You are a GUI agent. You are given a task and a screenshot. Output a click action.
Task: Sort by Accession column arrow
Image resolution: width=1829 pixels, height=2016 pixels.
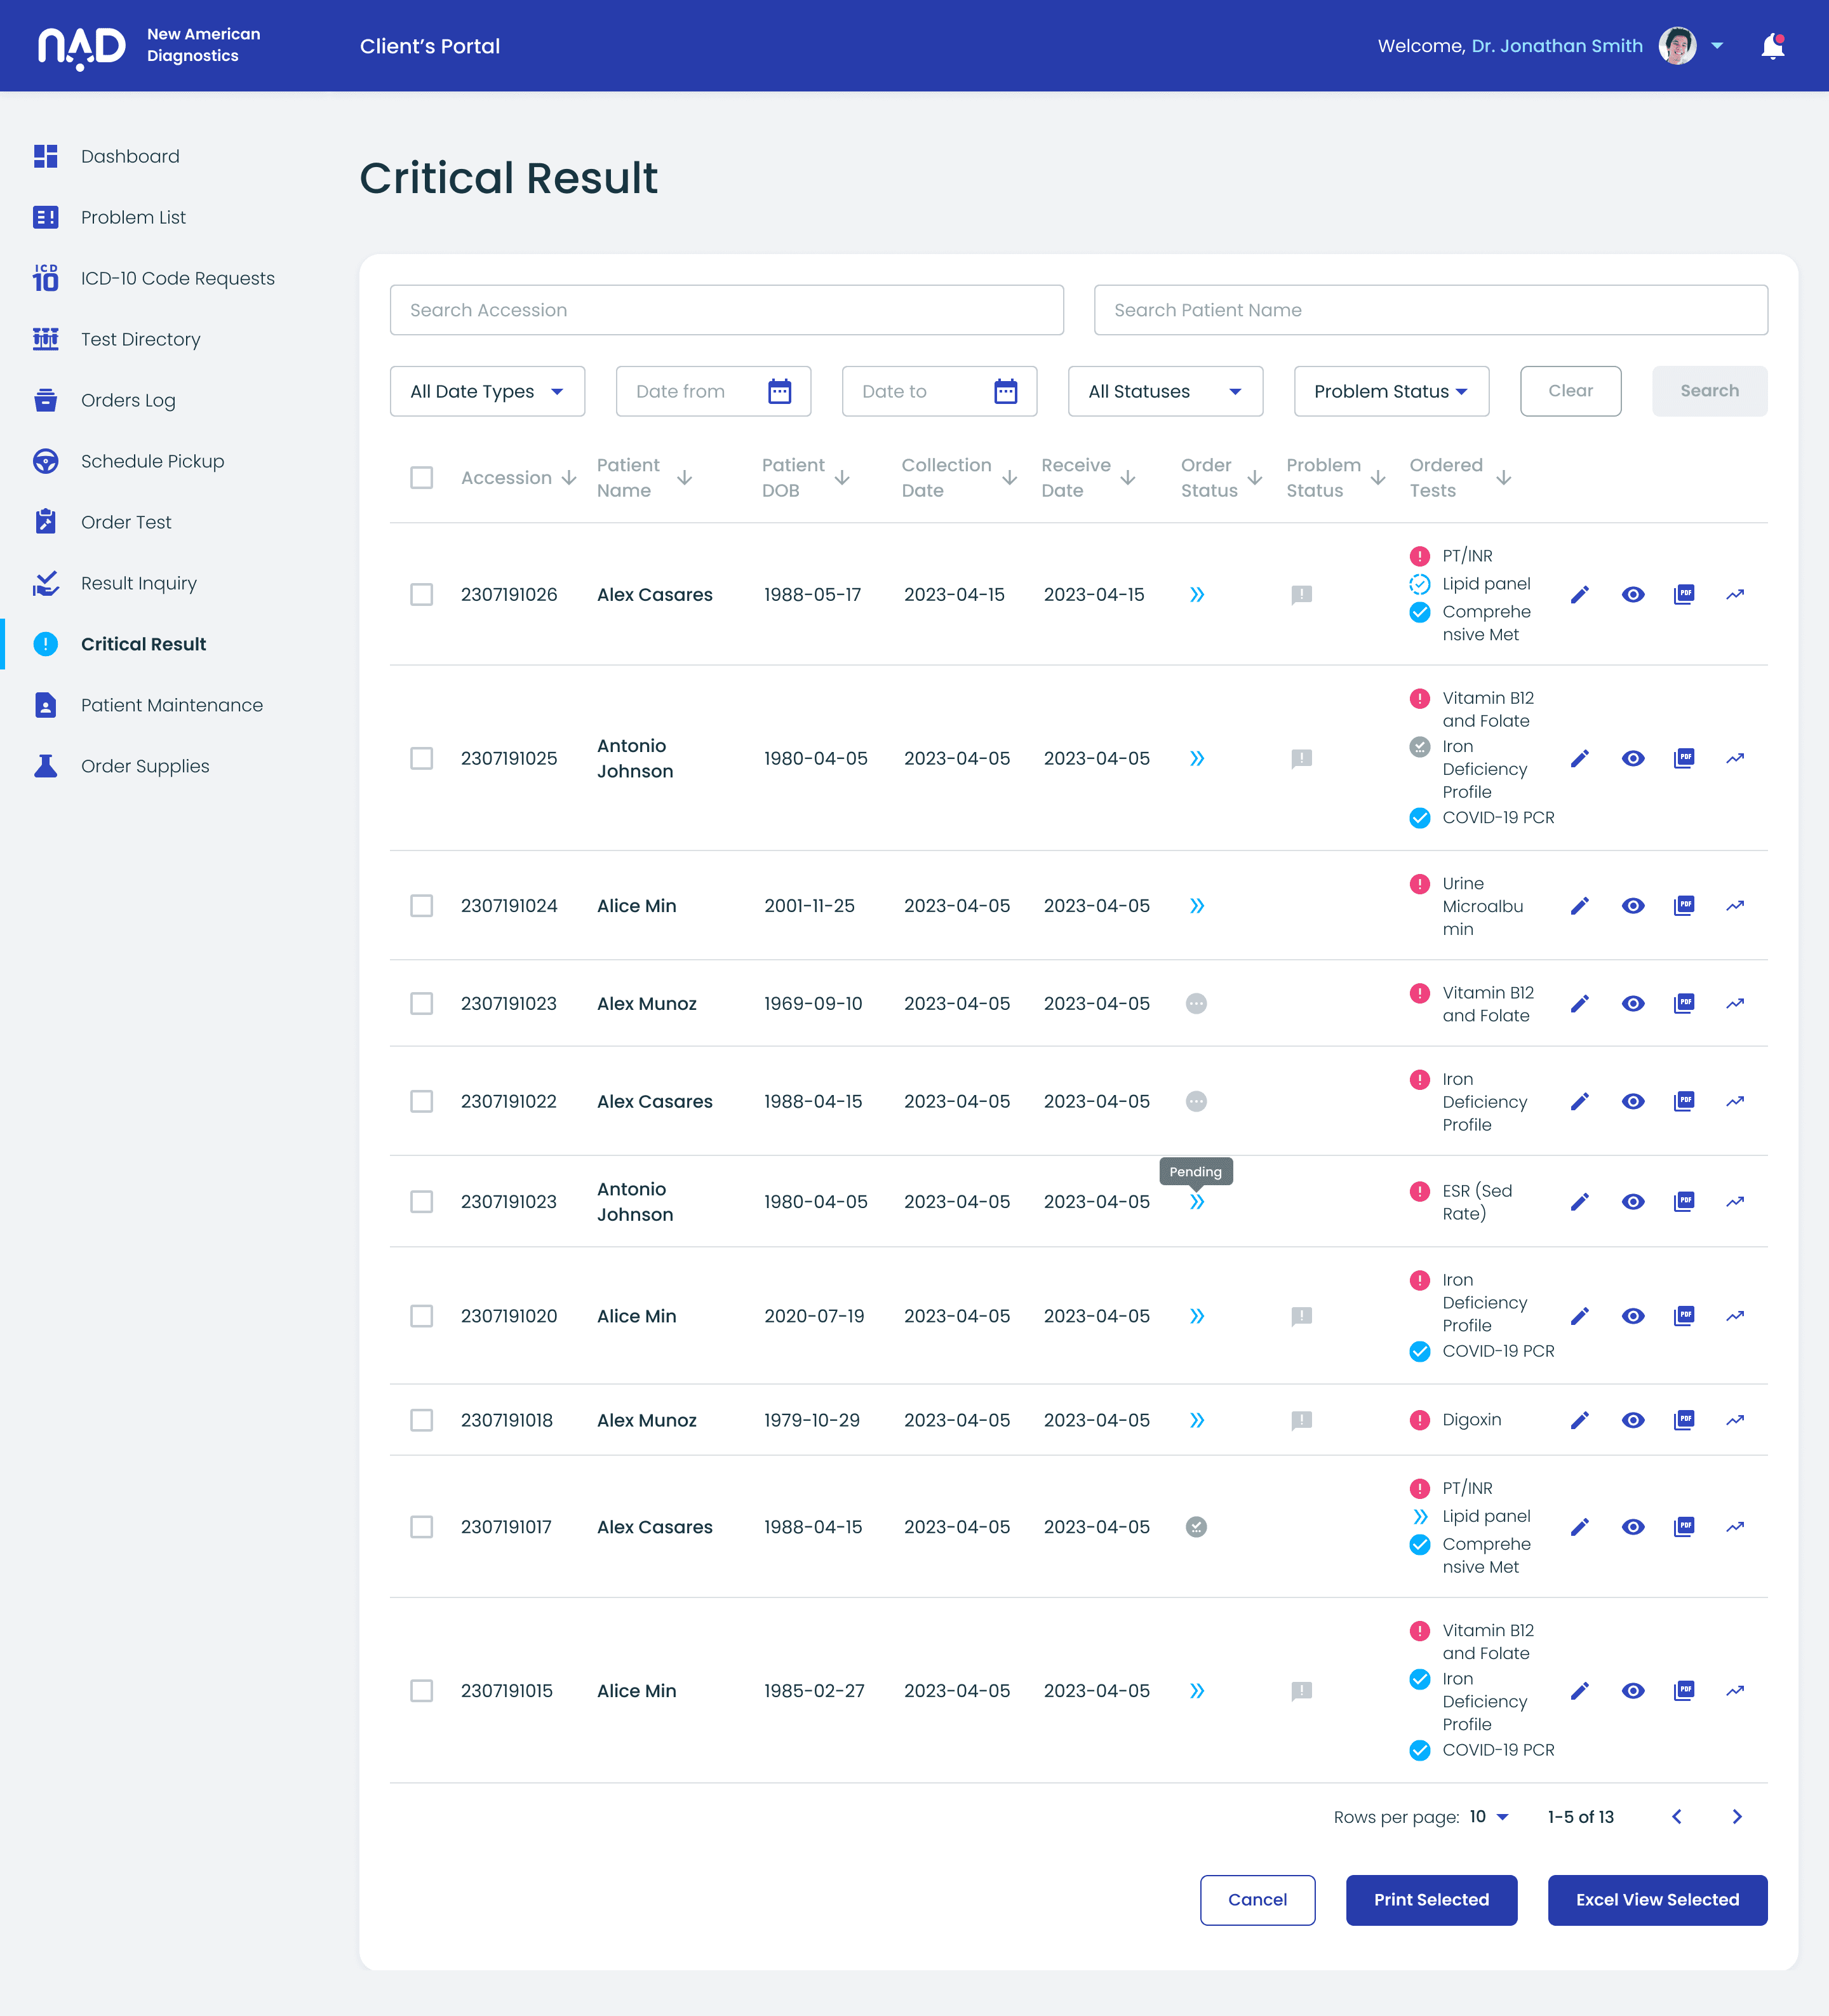[x=569, y=478]
